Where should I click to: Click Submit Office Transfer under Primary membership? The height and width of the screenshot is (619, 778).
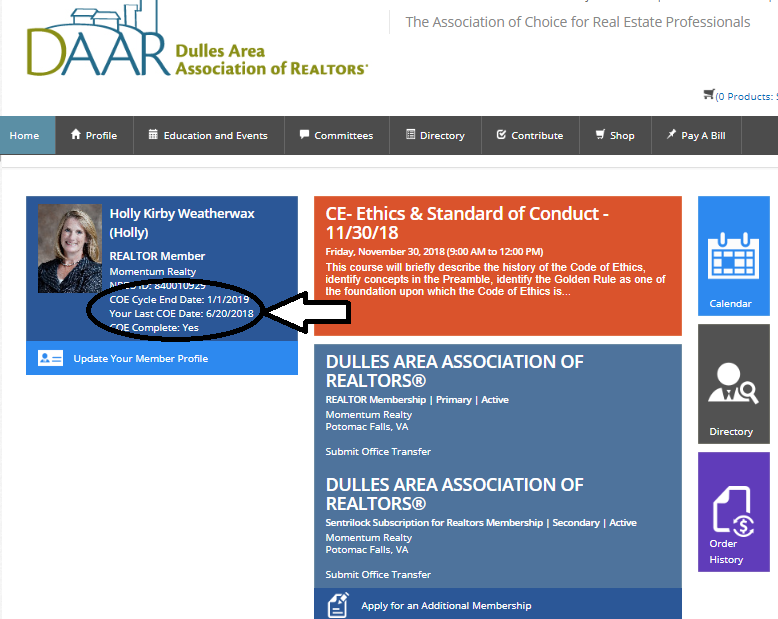pyautogui.click(x=378, y=451)
